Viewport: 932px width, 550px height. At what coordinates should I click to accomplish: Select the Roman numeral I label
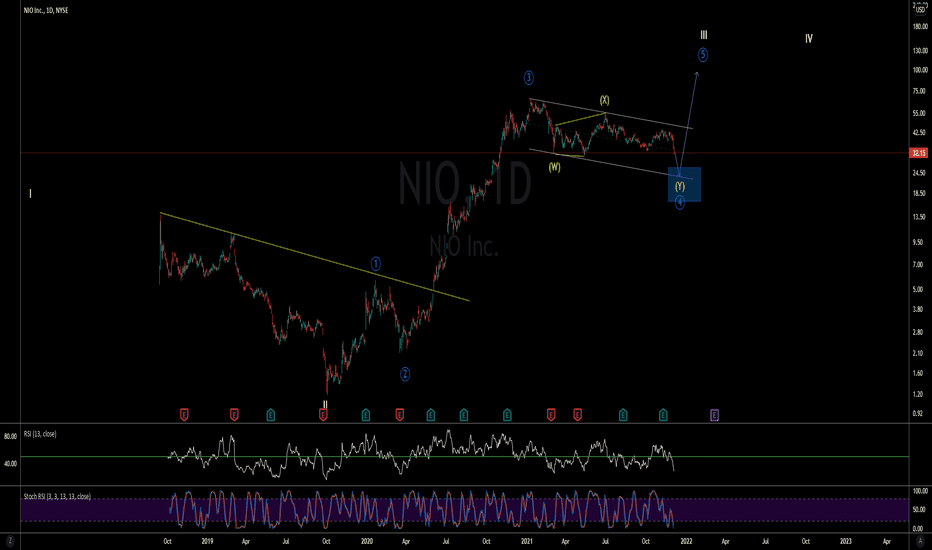point(30,193)
